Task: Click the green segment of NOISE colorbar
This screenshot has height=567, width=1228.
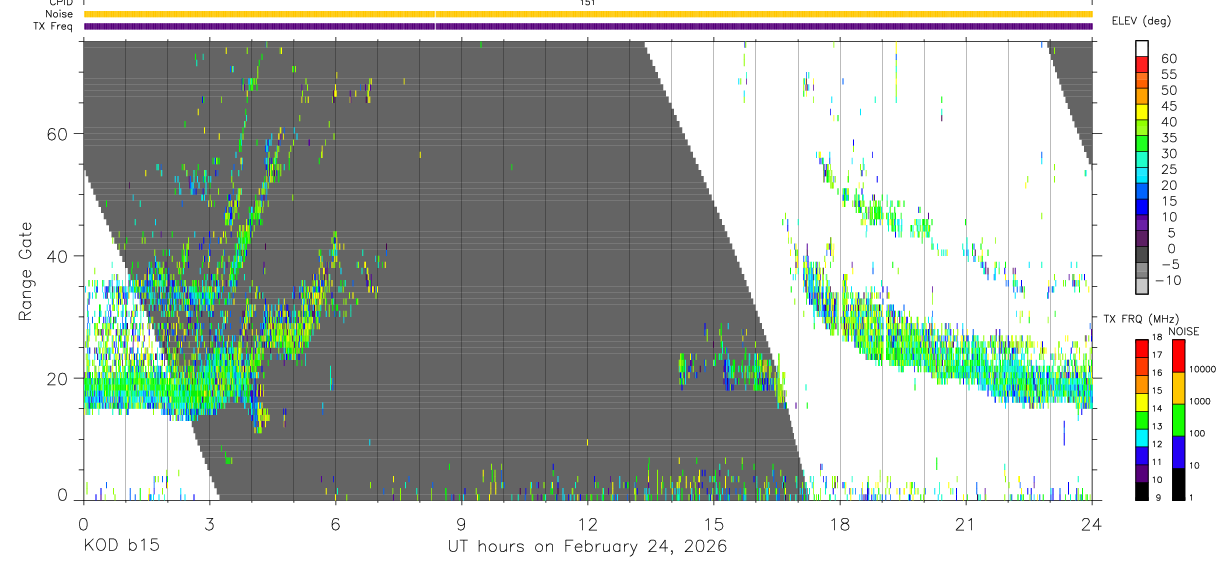Action: coord(1179,420)
